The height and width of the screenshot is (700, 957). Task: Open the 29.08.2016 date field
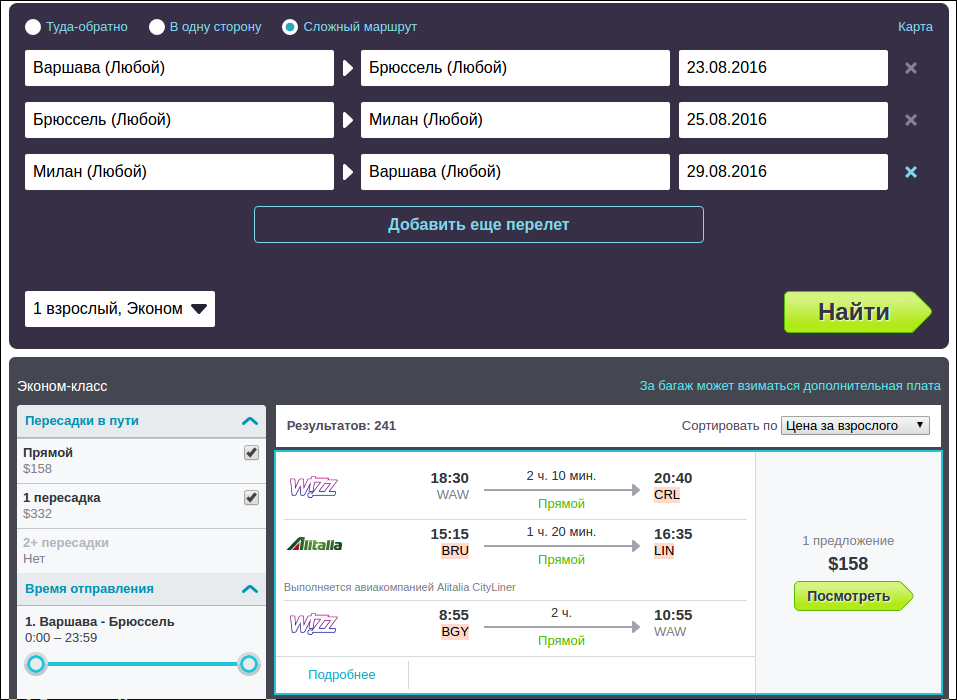(x=783, y=171)
